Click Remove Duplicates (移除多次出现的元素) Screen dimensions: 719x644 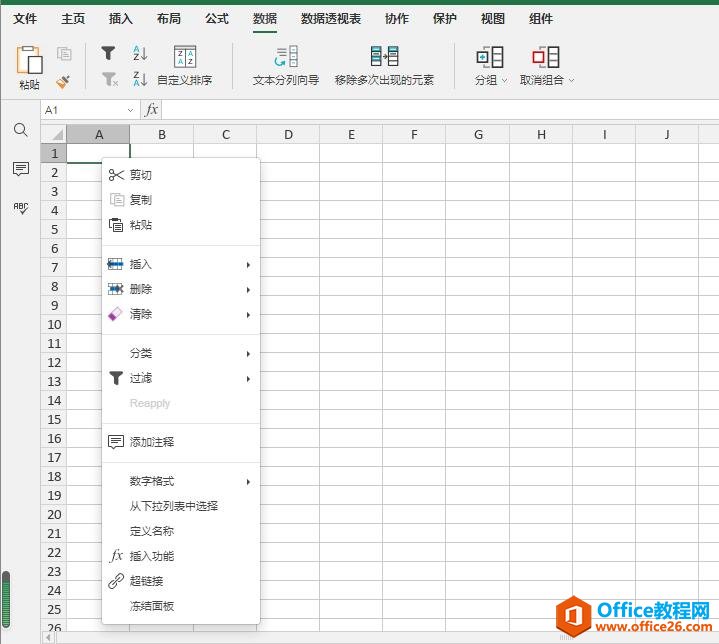(x=384, y=66)
